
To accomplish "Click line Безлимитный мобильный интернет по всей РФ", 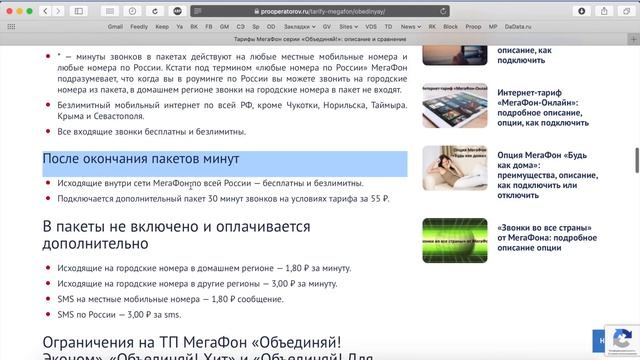I will pos(232,111).
